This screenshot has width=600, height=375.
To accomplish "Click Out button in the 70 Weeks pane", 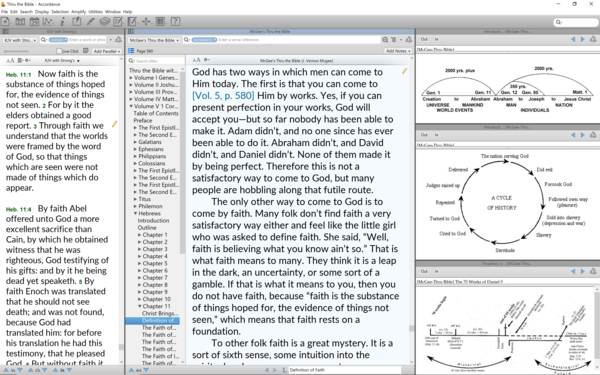I will (424, 271).
